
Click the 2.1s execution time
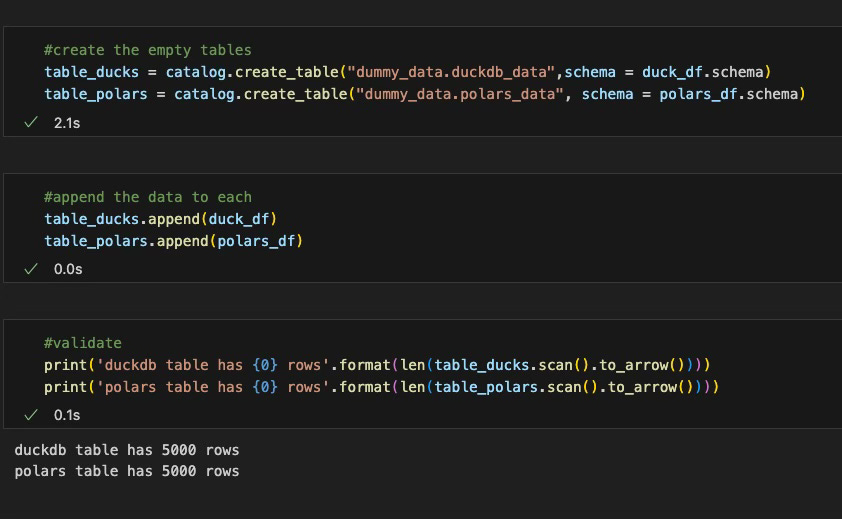point(67,123)
